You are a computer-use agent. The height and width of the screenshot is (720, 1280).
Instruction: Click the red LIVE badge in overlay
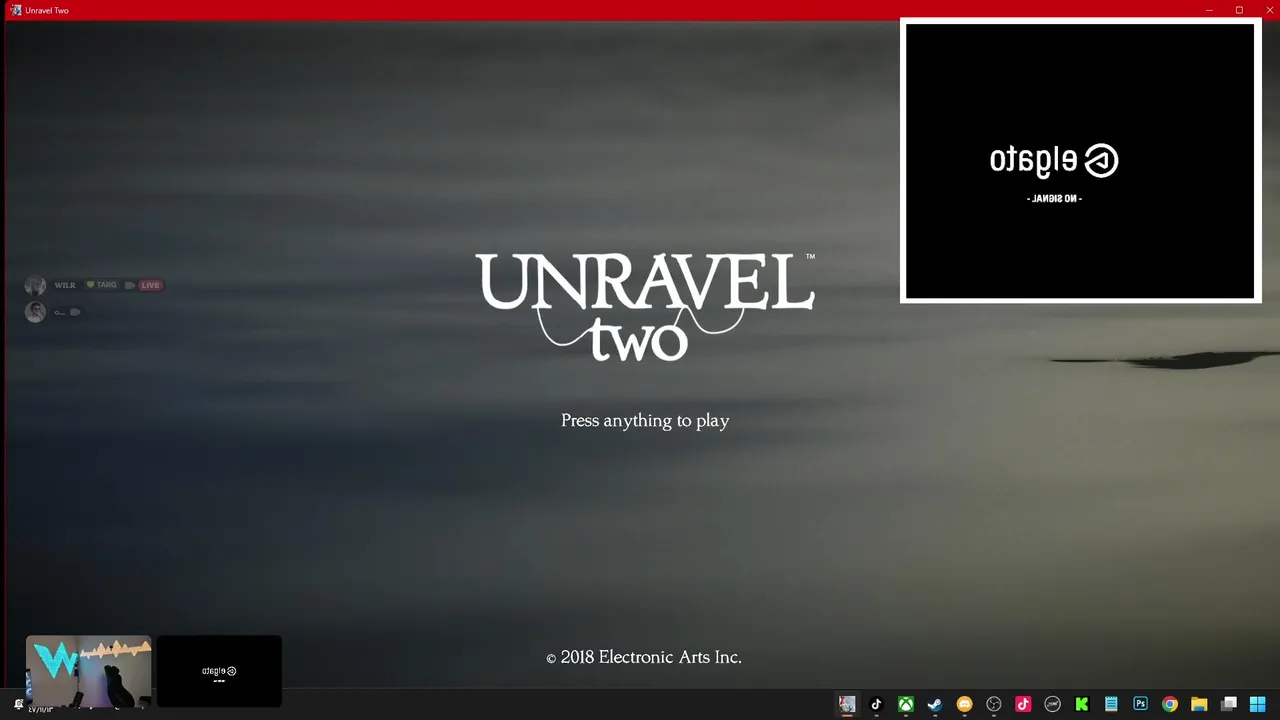(x=150, y=285)
